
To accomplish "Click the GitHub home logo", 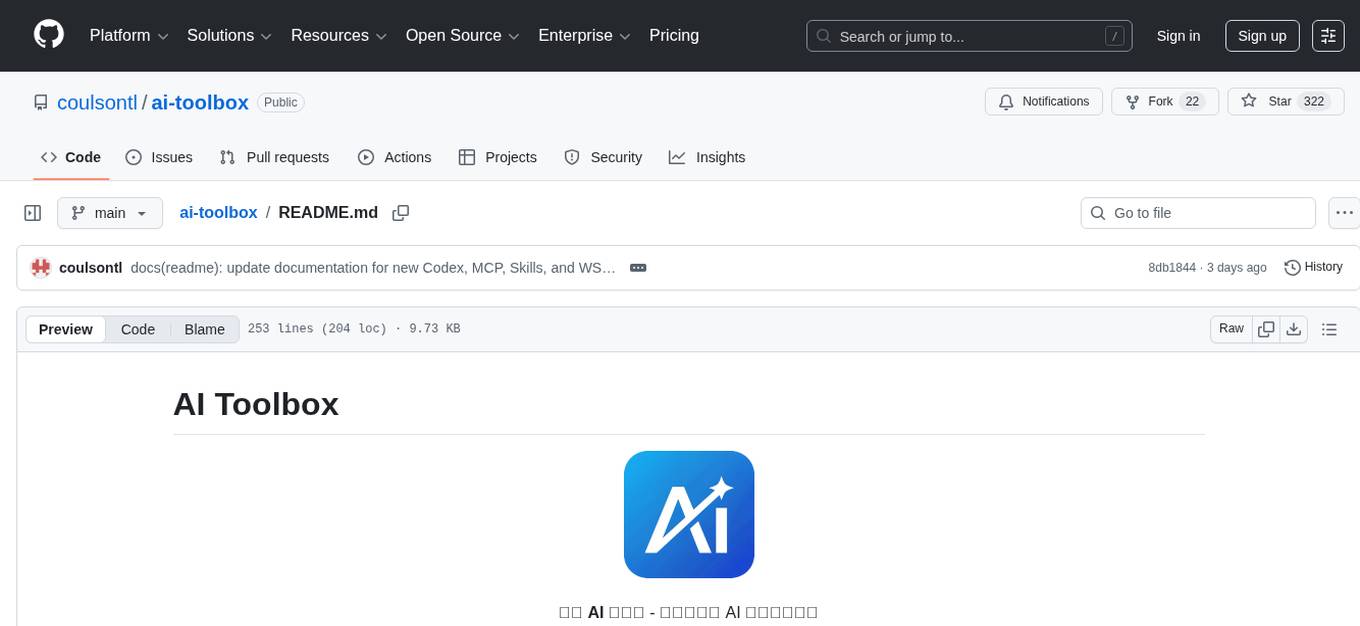I will coord(48,33).
